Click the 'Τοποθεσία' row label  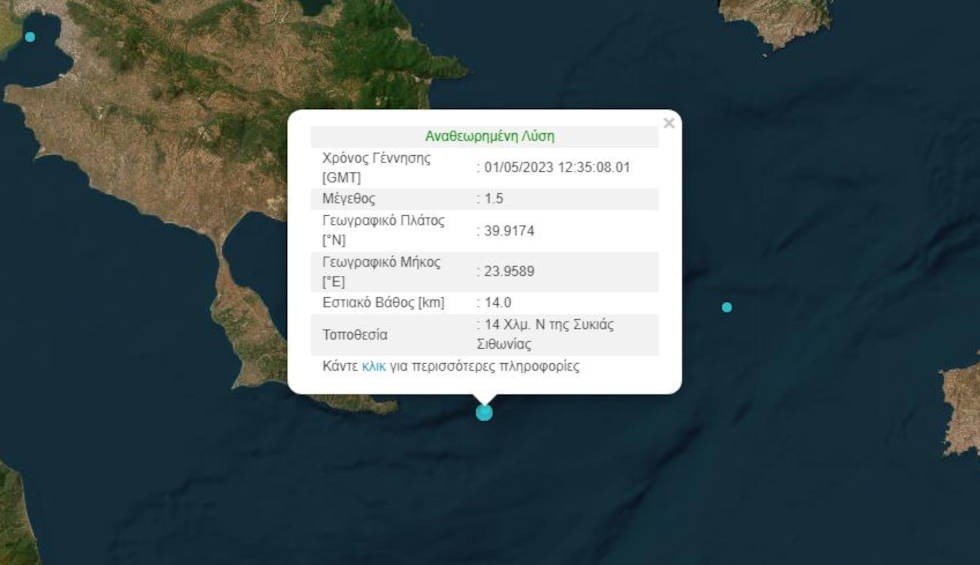coord(355,335)
